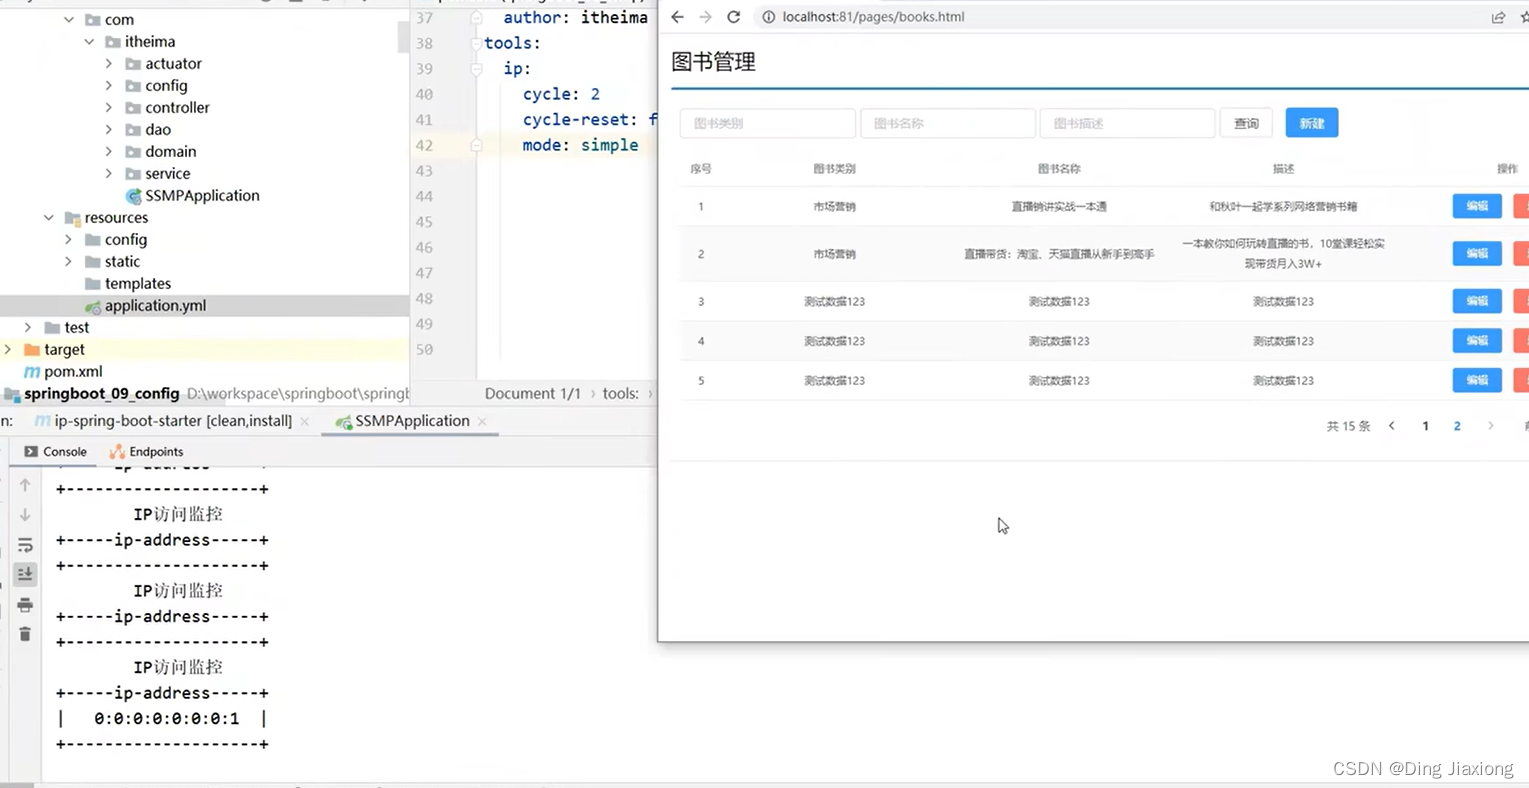
Task: Close the ip-spring-boot-starter run tab
Action: click(x=305, y=422)
